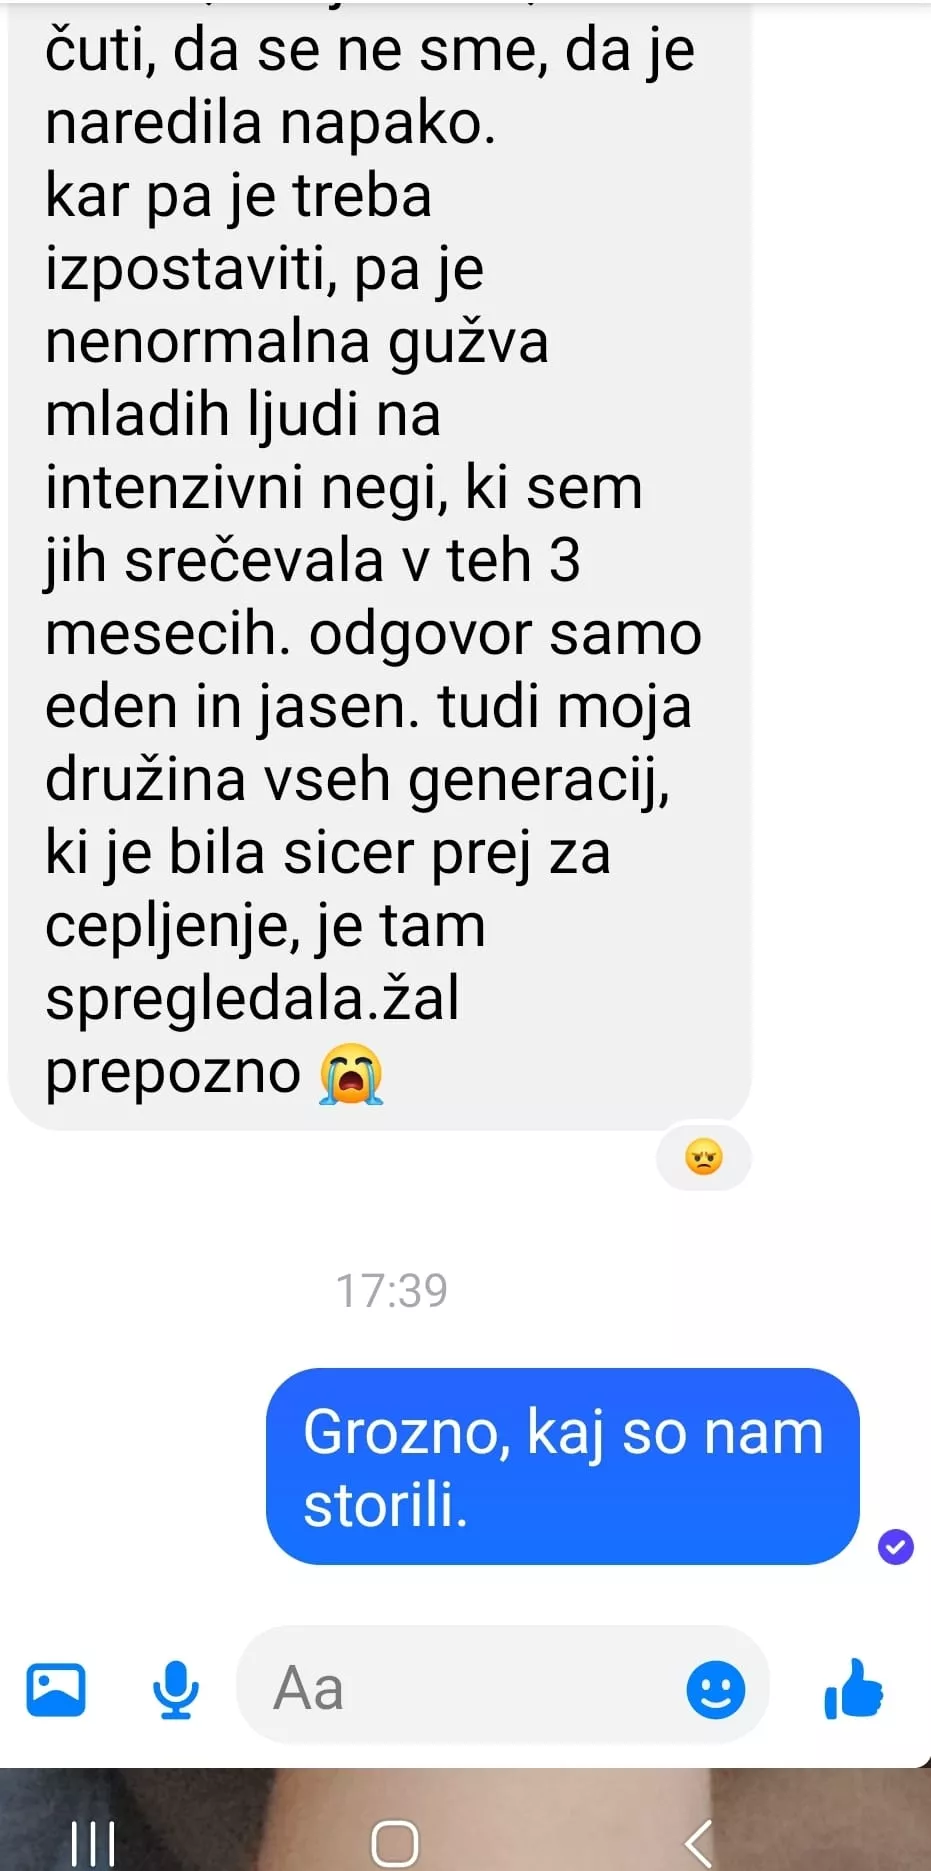Tap the delivered checkmark status icon
The image size is (931, 1871).
point(896,1547)
